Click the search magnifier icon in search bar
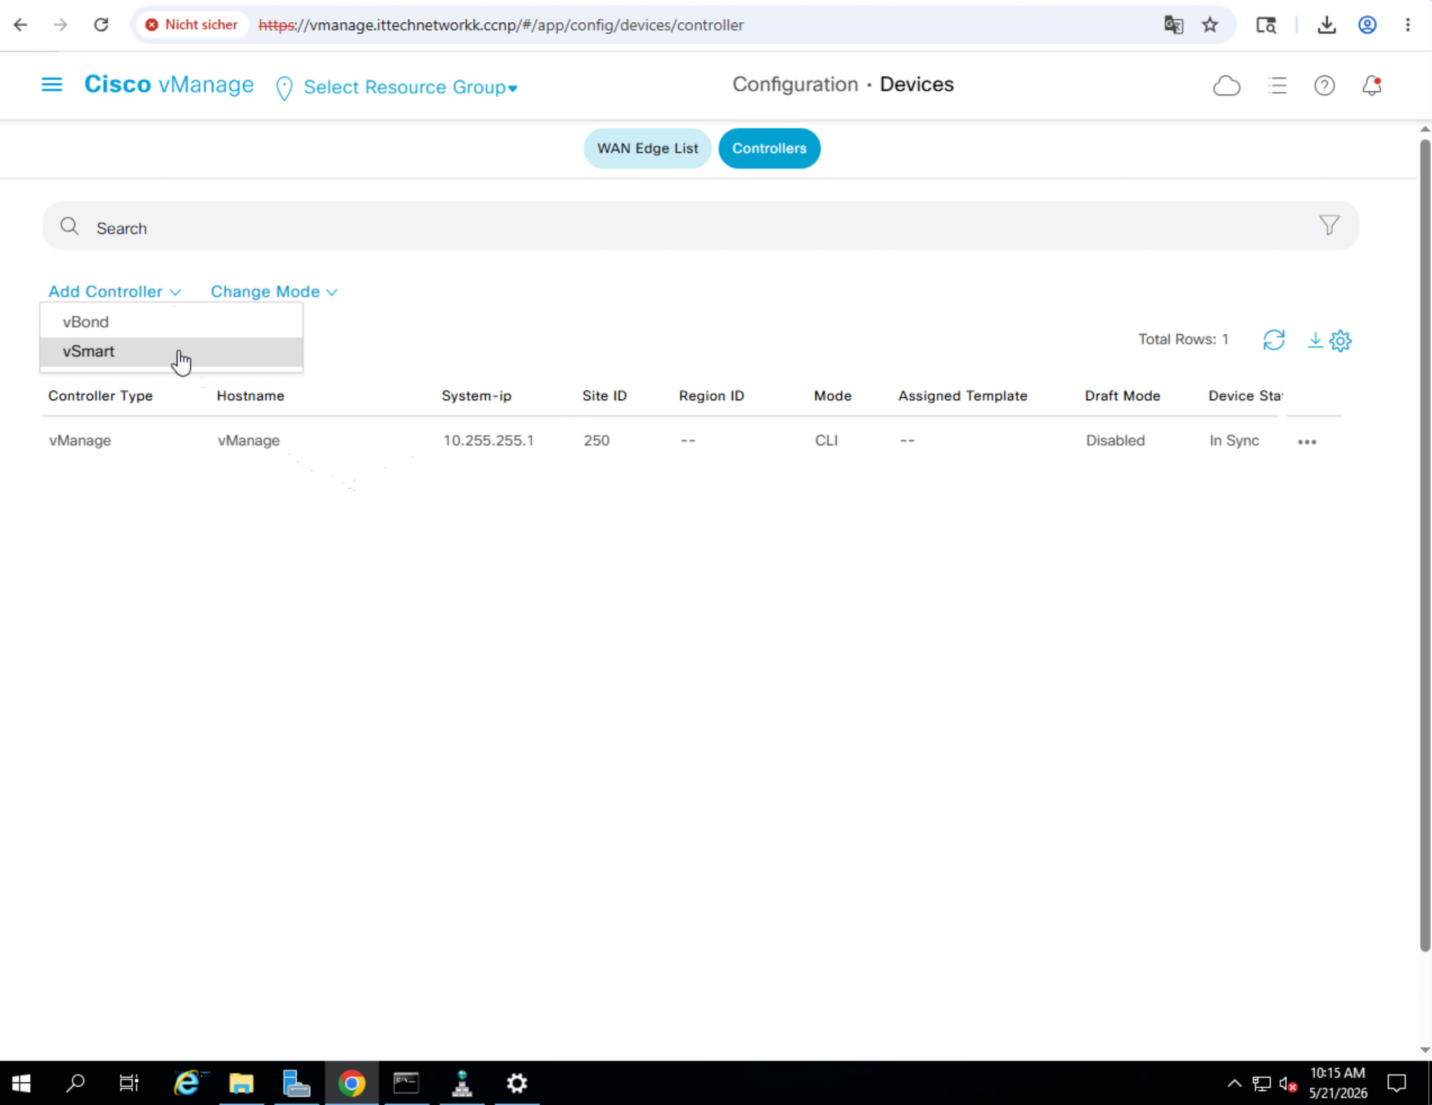1432x1105 pixels. pyautogui.click(x=69, y=227)
